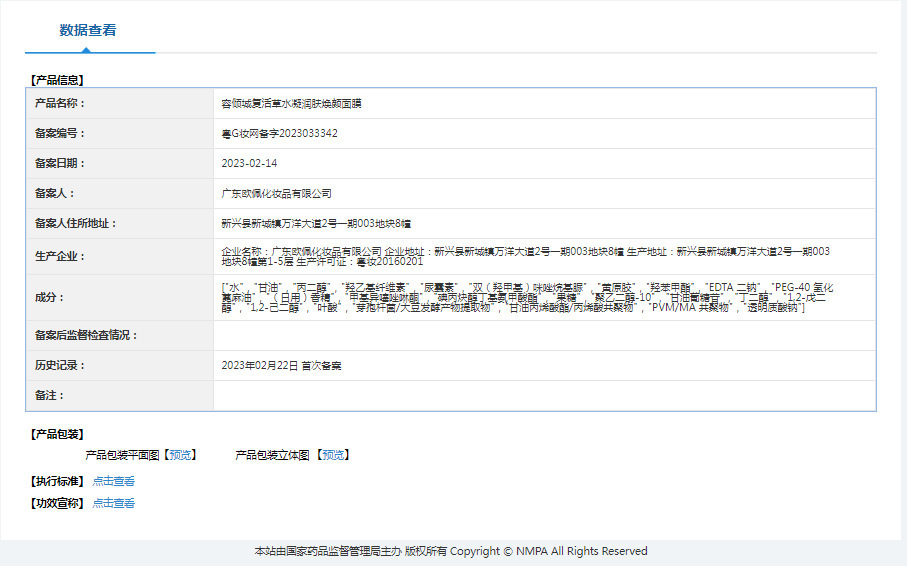Select the registrant value 广东欧佩化妆品有限公司
This screenshot has height=566, width=907.
276,194
